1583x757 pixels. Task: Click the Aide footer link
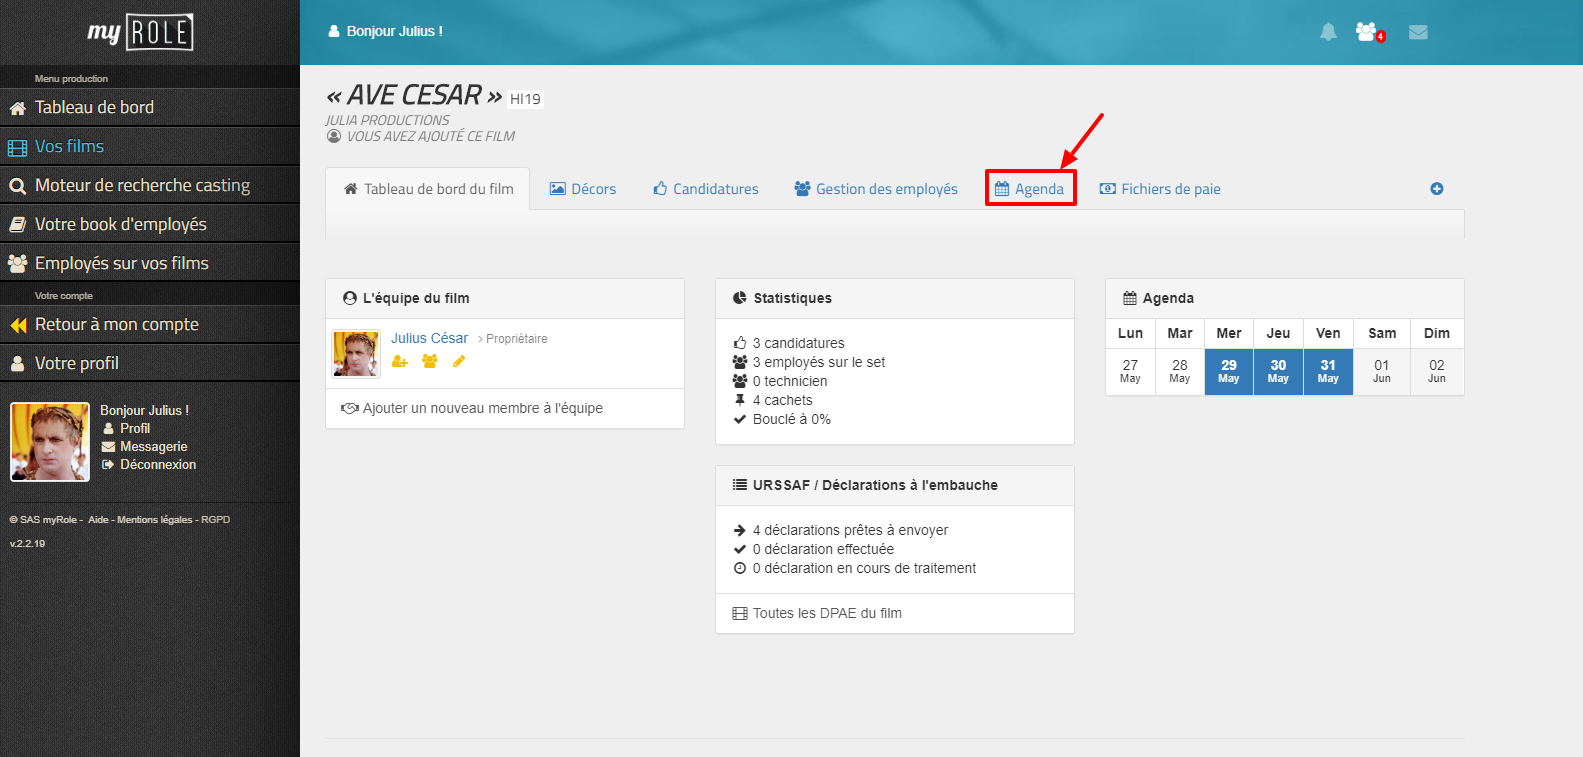click(x=98, y=520)
